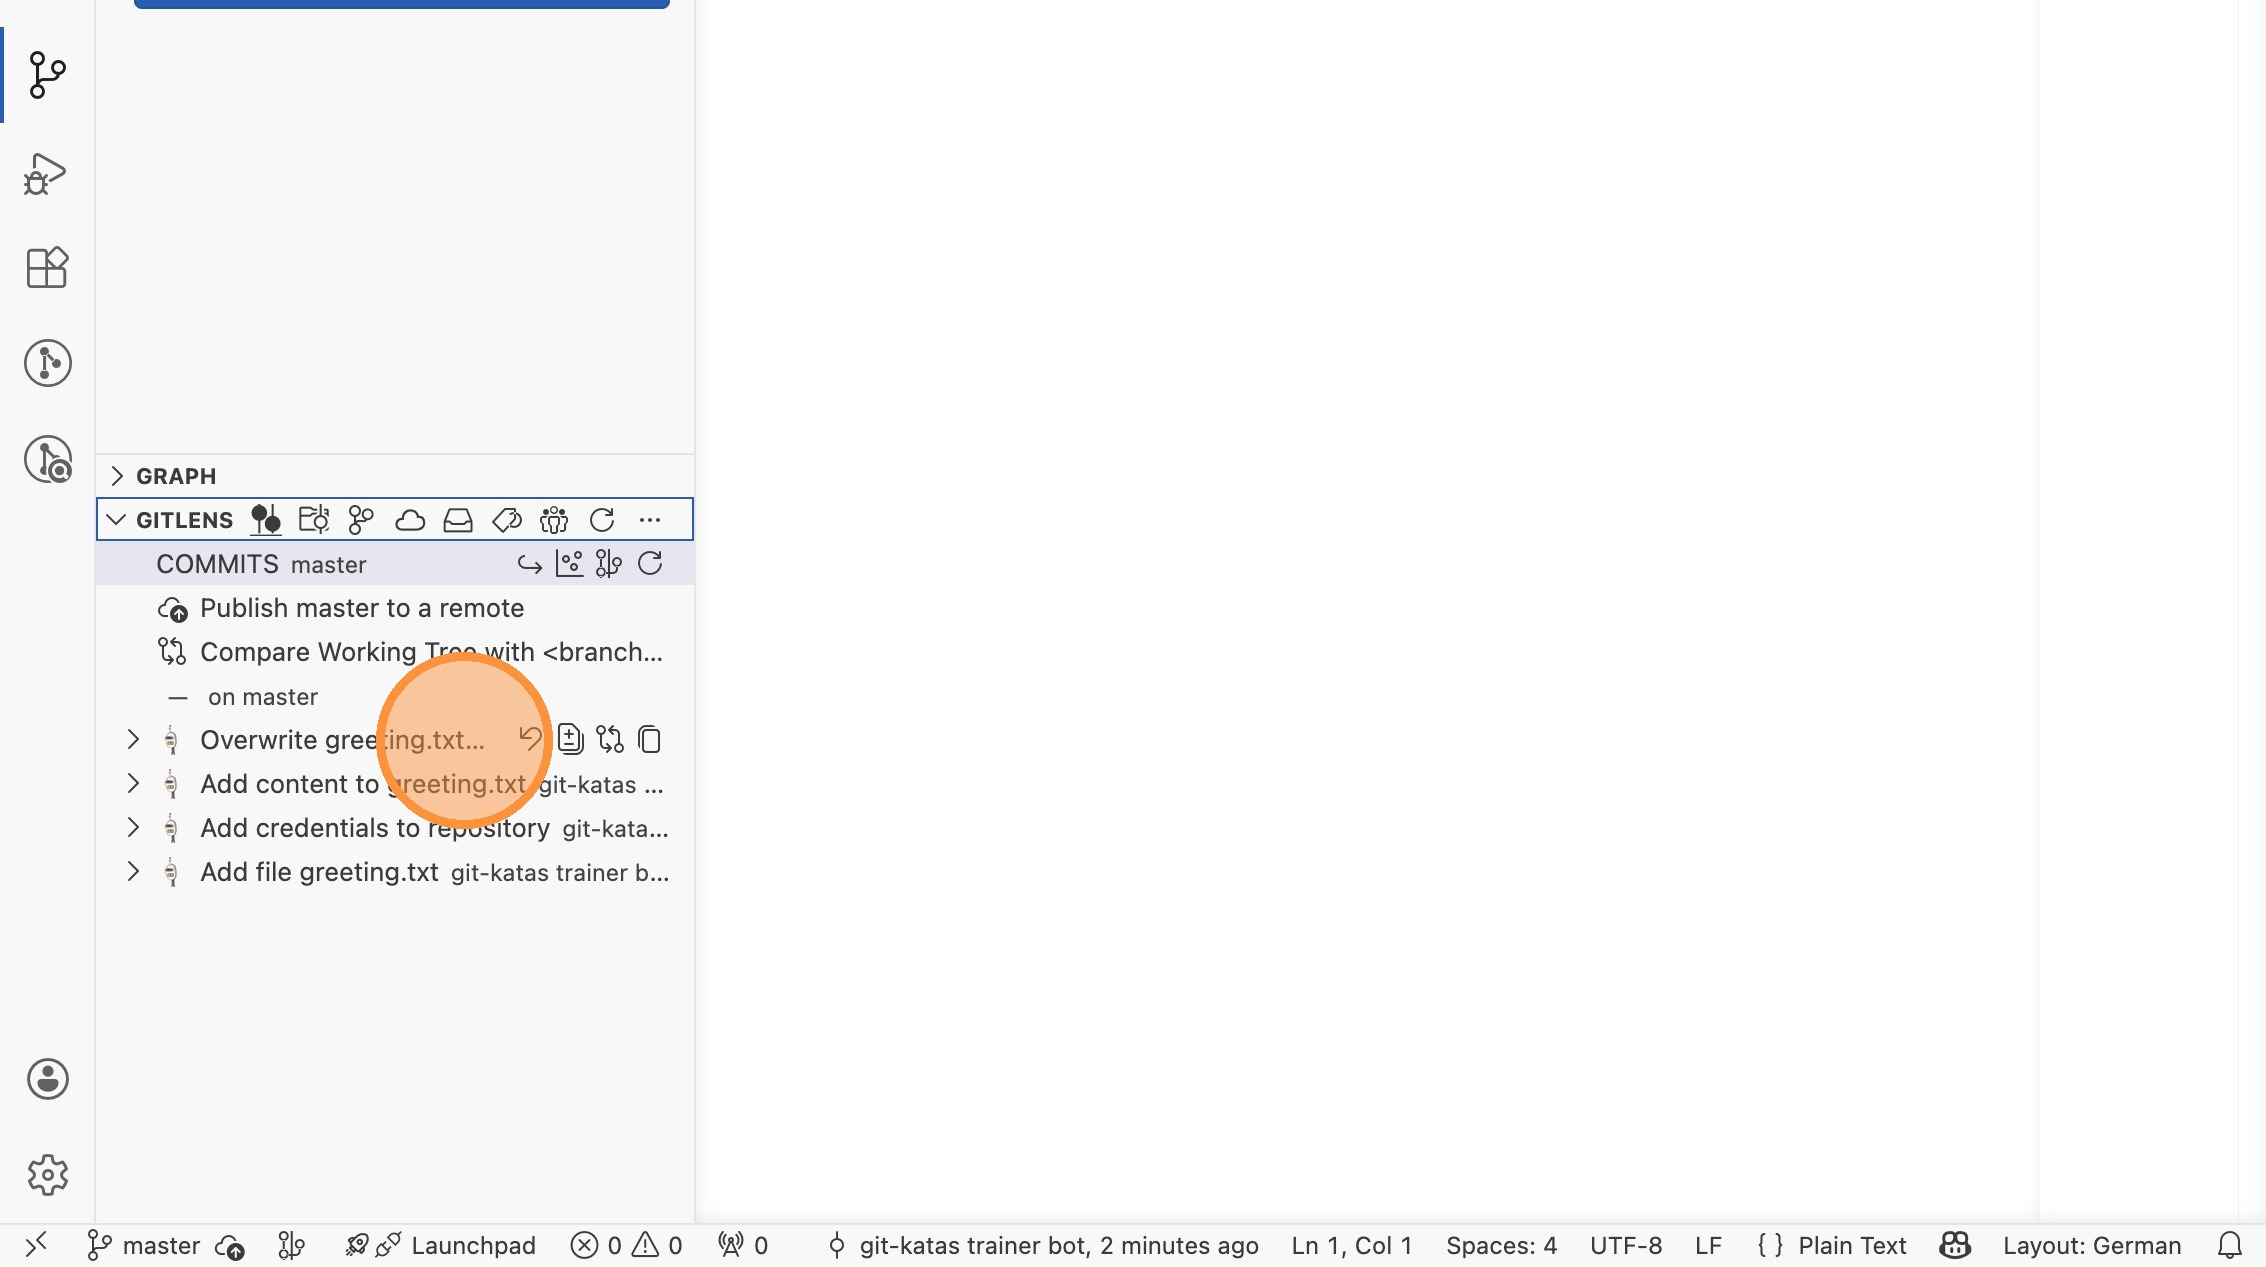This screenshot has width=2266, height=1267.
Task: Open GitLens more actions ellipsis menu
Action: [x=650, y=520]
